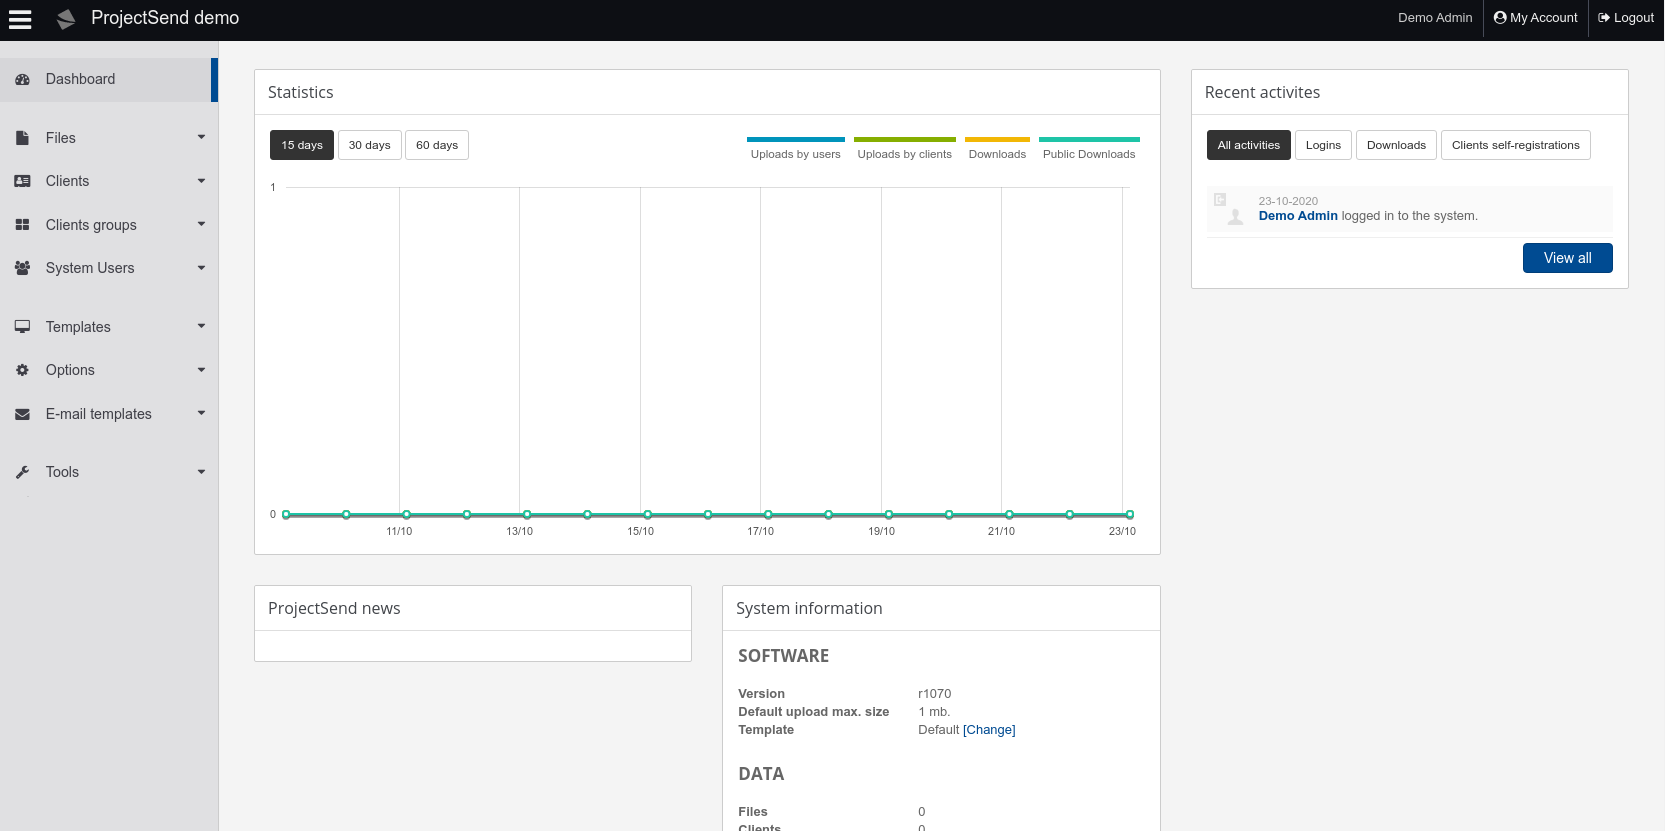This screenshot has height=831, width=1665.
Task: Toggle the Uploads by users legend swatch
Action: pos(795,140)
